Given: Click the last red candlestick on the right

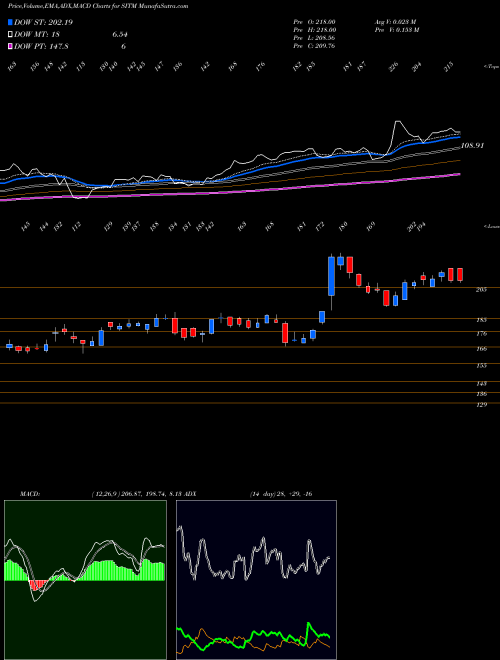Looking at the screenshot, I should 460,274.
